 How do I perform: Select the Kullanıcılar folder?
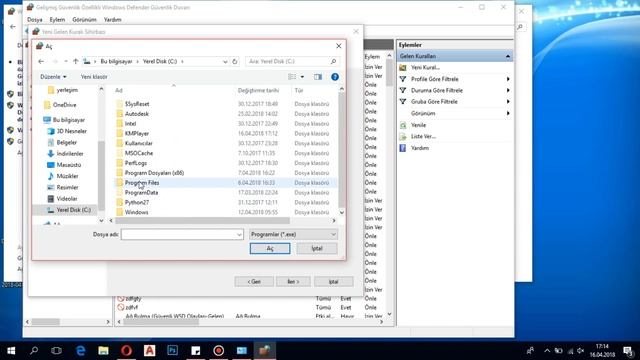(x=138, y=143)
